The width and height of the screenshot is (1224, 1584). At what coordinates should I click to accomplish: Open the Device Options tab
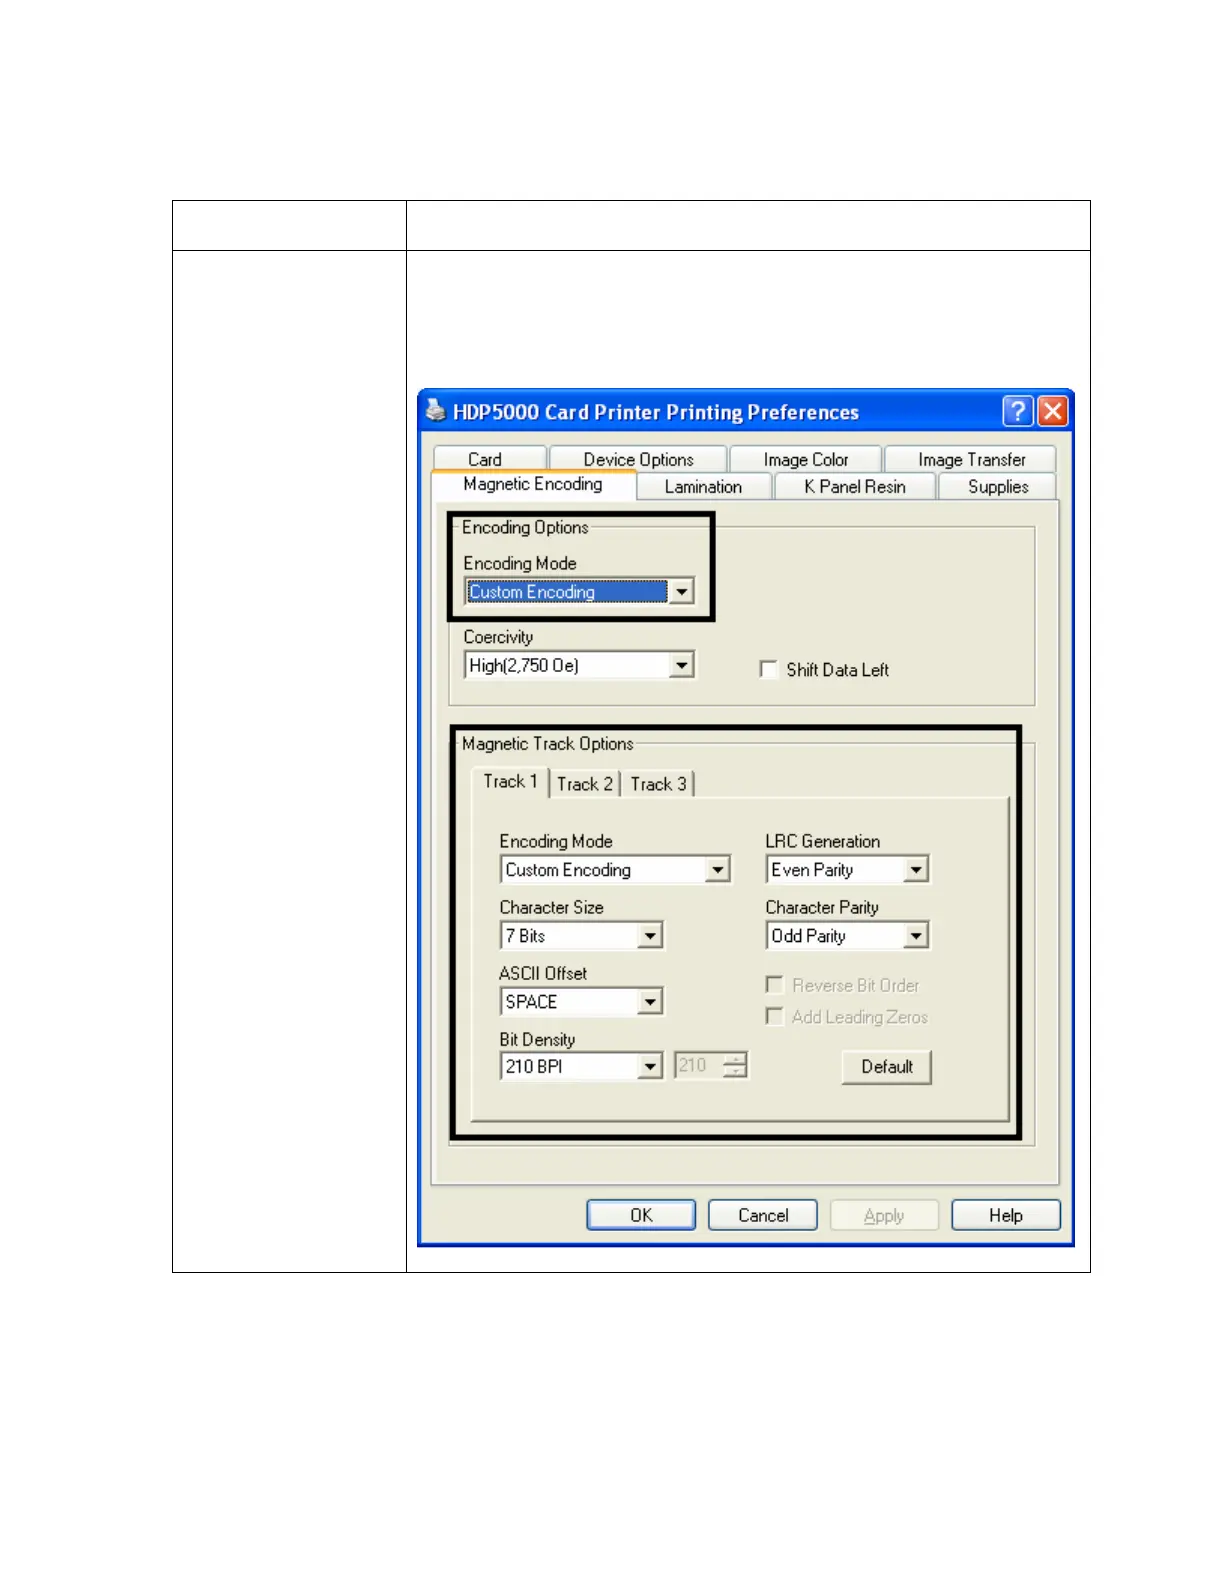tap(638, 459)
